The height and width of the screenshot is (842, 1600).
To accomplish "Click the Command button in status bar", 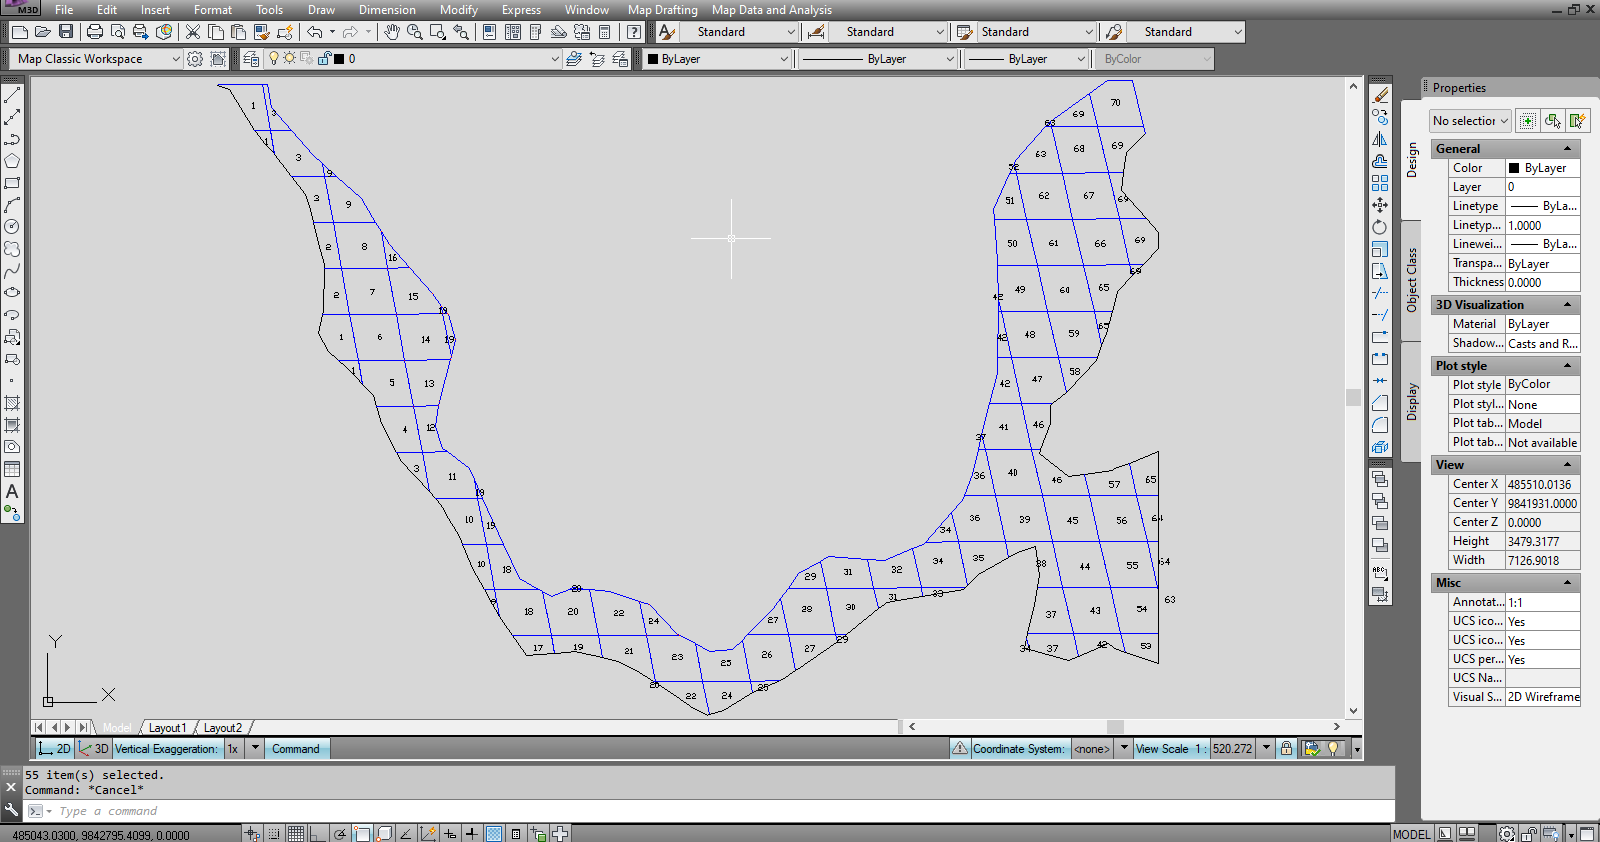I will (296, 749).
